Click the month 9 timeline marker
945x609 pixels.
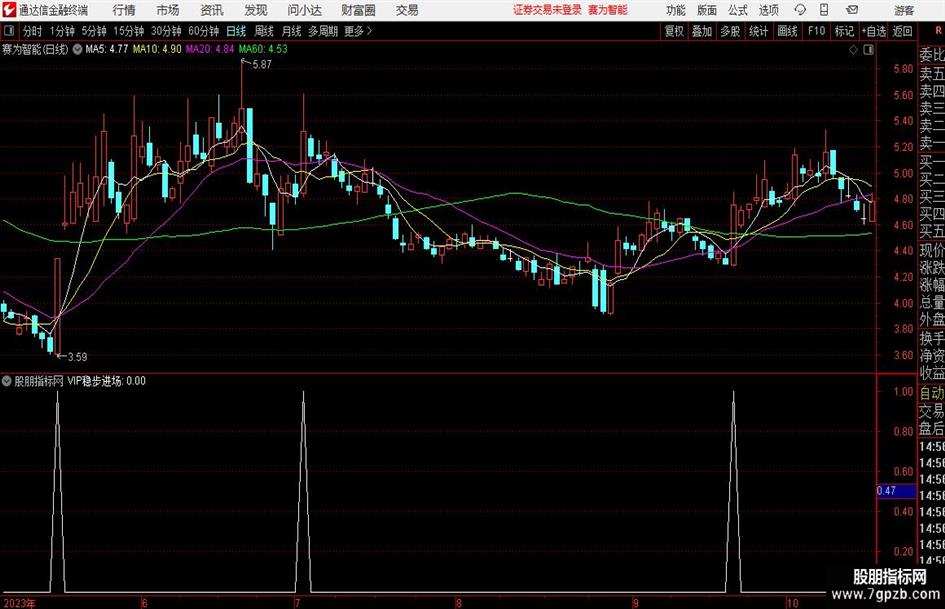coord(635,603)
